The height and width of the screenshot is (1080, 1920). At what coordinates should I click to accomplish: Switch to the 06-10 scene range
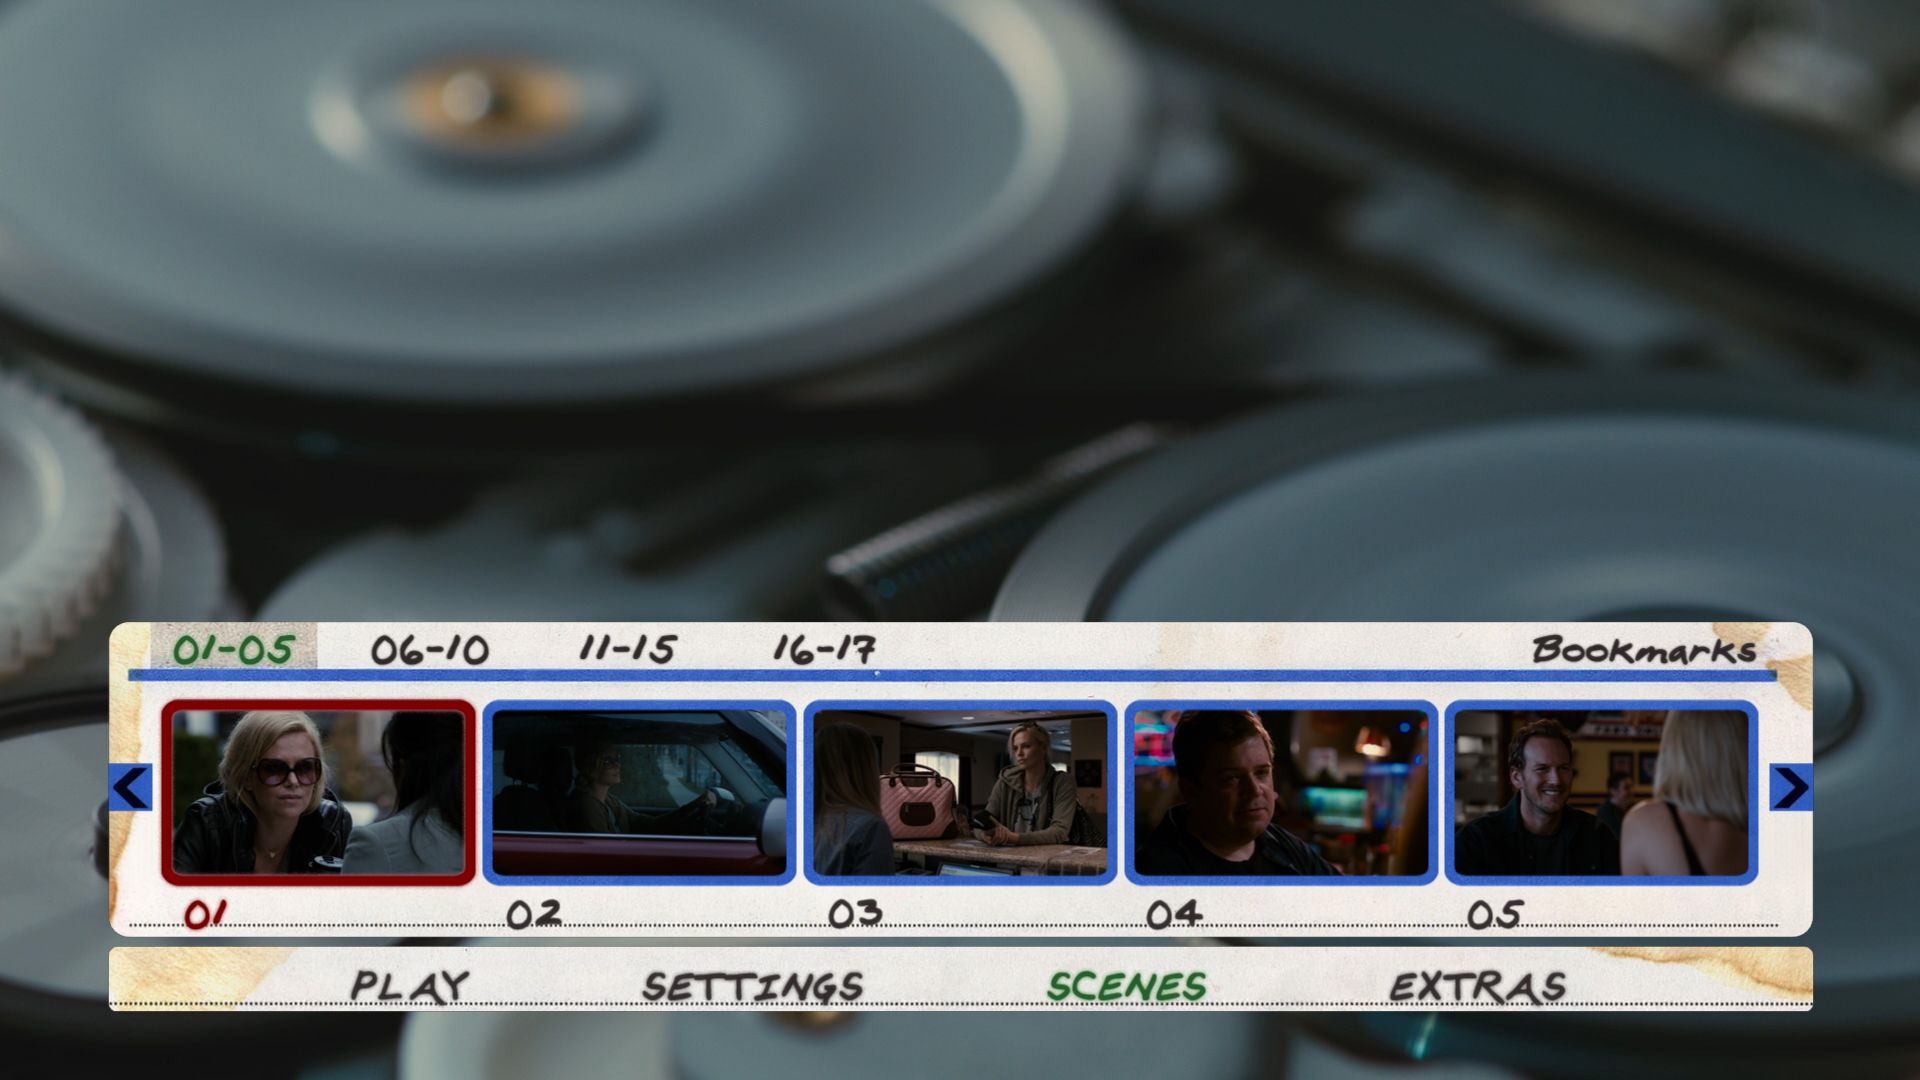click(x=430, y=650)
